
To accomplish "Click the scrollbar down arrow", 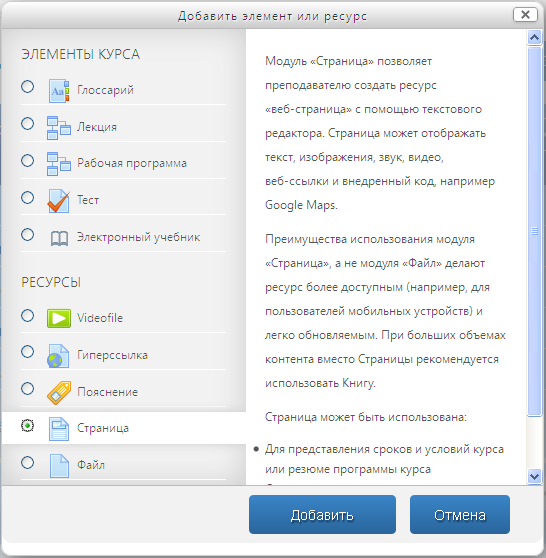I will click(534, 476).
